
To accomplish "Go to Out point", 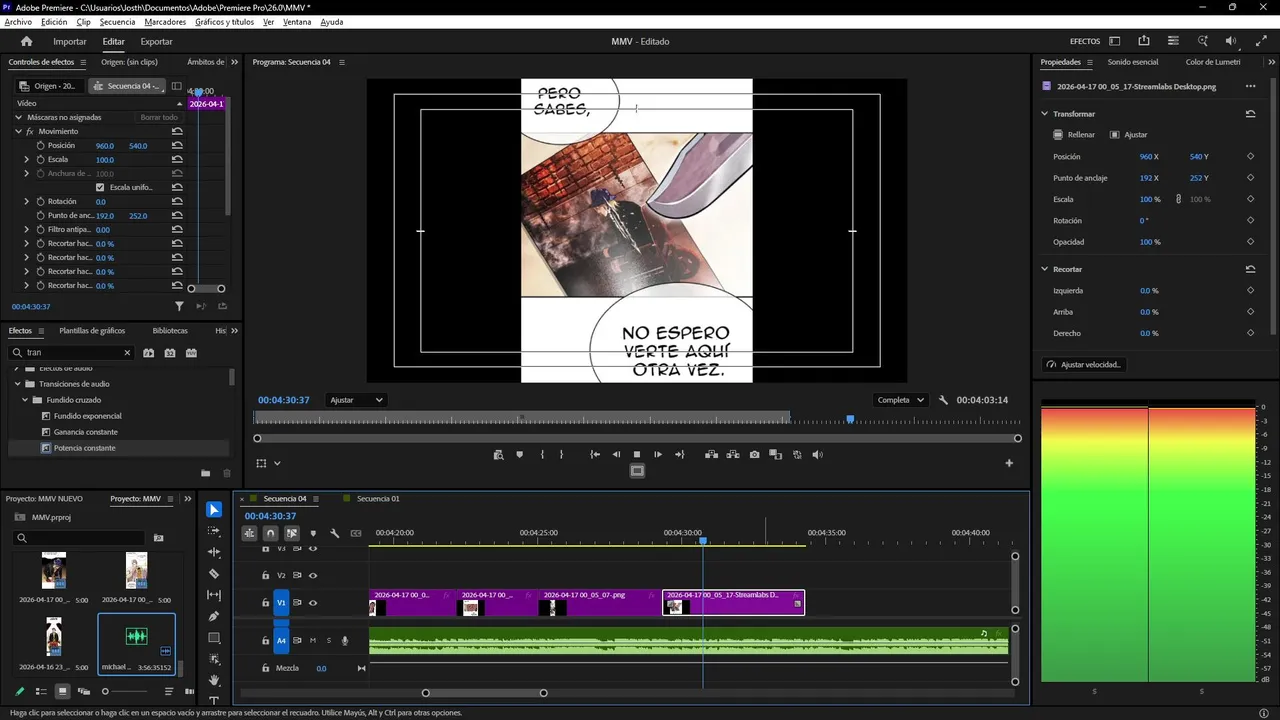I will 680,455.
